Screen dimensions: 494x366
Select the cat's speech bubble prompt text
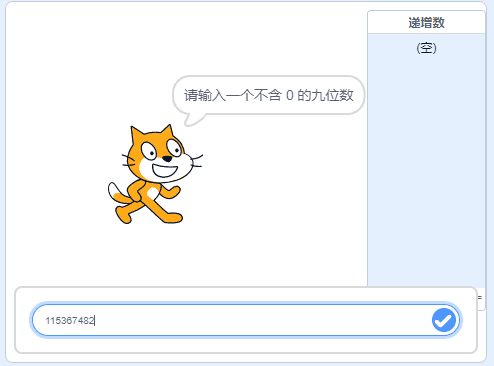pyautogui.click(x=269, y=95)
